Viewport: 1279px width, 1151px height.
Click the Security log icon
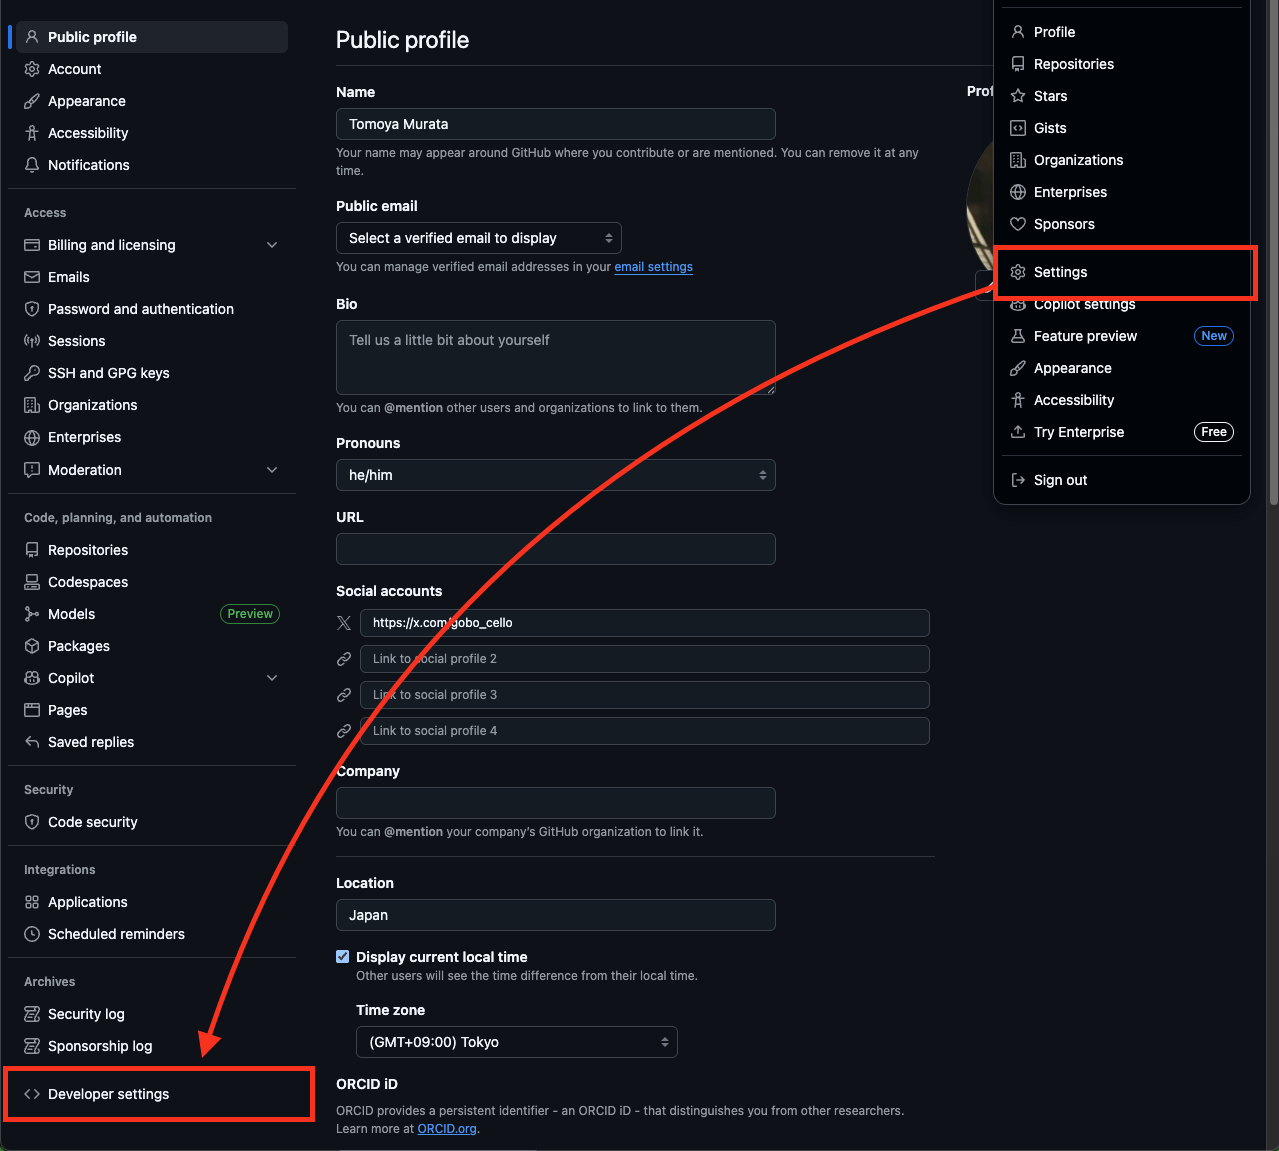(x=32, y=1014)
